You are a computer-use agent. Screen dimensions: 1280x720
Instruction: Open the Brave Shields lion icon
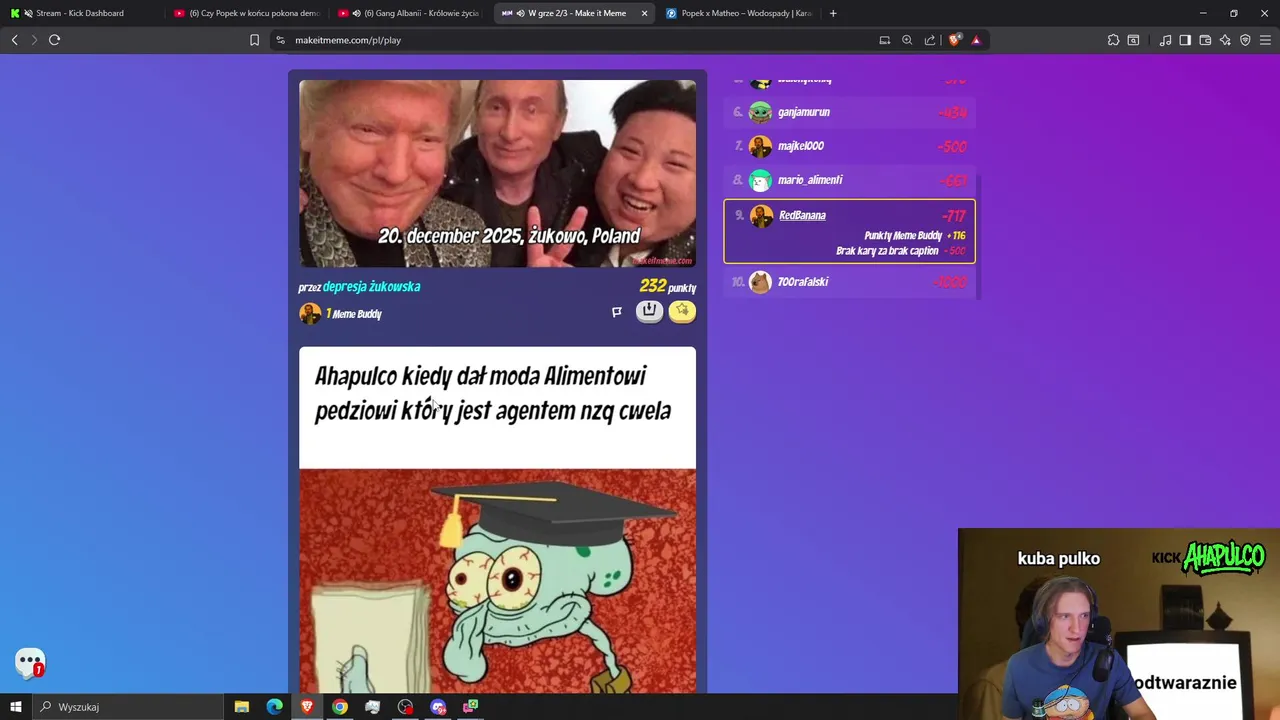pos(955,40)
